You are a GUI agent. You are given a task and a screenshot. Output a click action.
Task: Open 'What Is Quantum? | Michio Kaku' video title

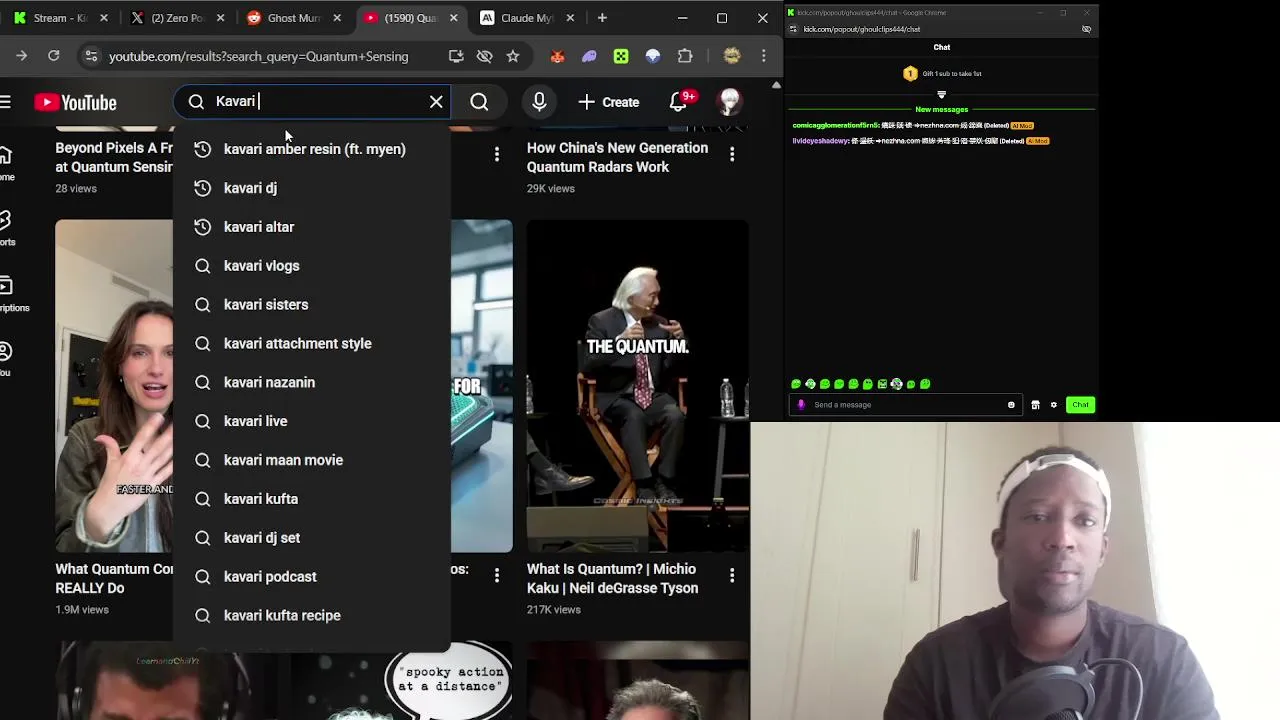(x=612, y=578)
